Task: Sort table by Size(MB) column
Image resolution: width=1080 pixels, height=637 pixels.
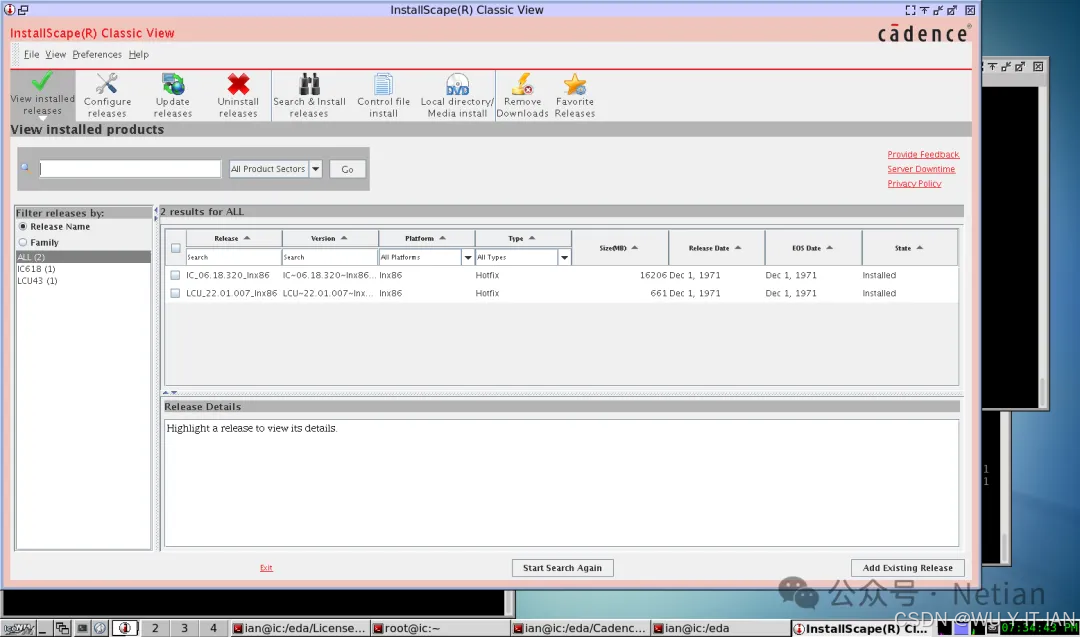Action: click(x=619, y=248)
